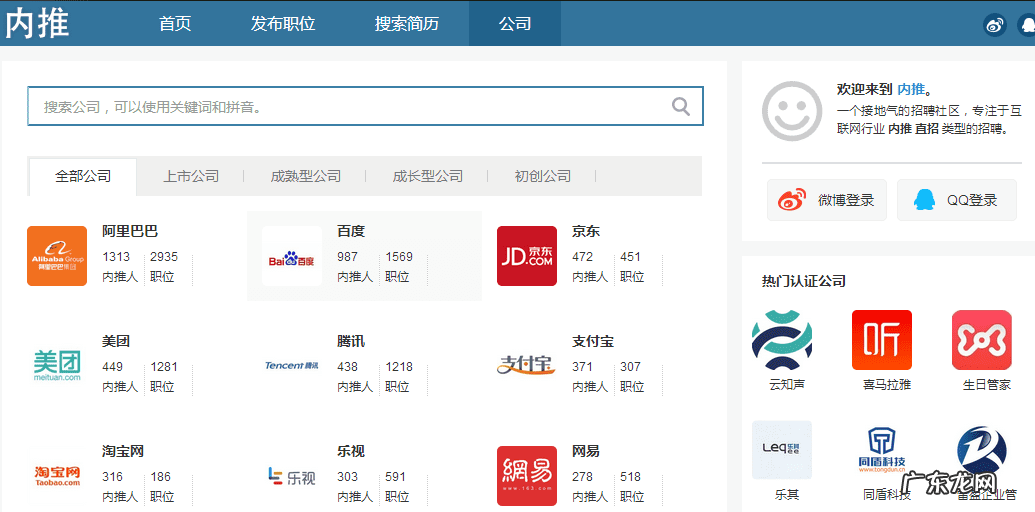Screen dimensions: 1035x512
Task: Open 发布职位 in the top navigation
Action: point(283,24)
